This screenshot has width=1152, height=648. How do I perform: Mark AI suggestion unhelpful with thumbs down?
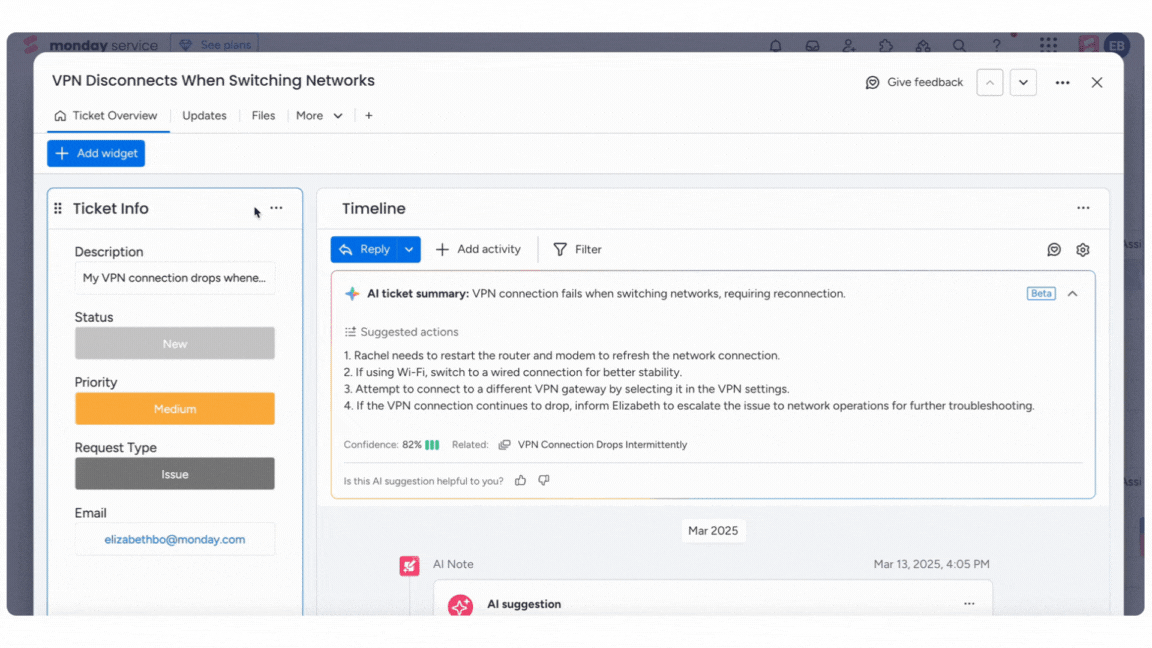pyautogui.click(x=544, y=480)
